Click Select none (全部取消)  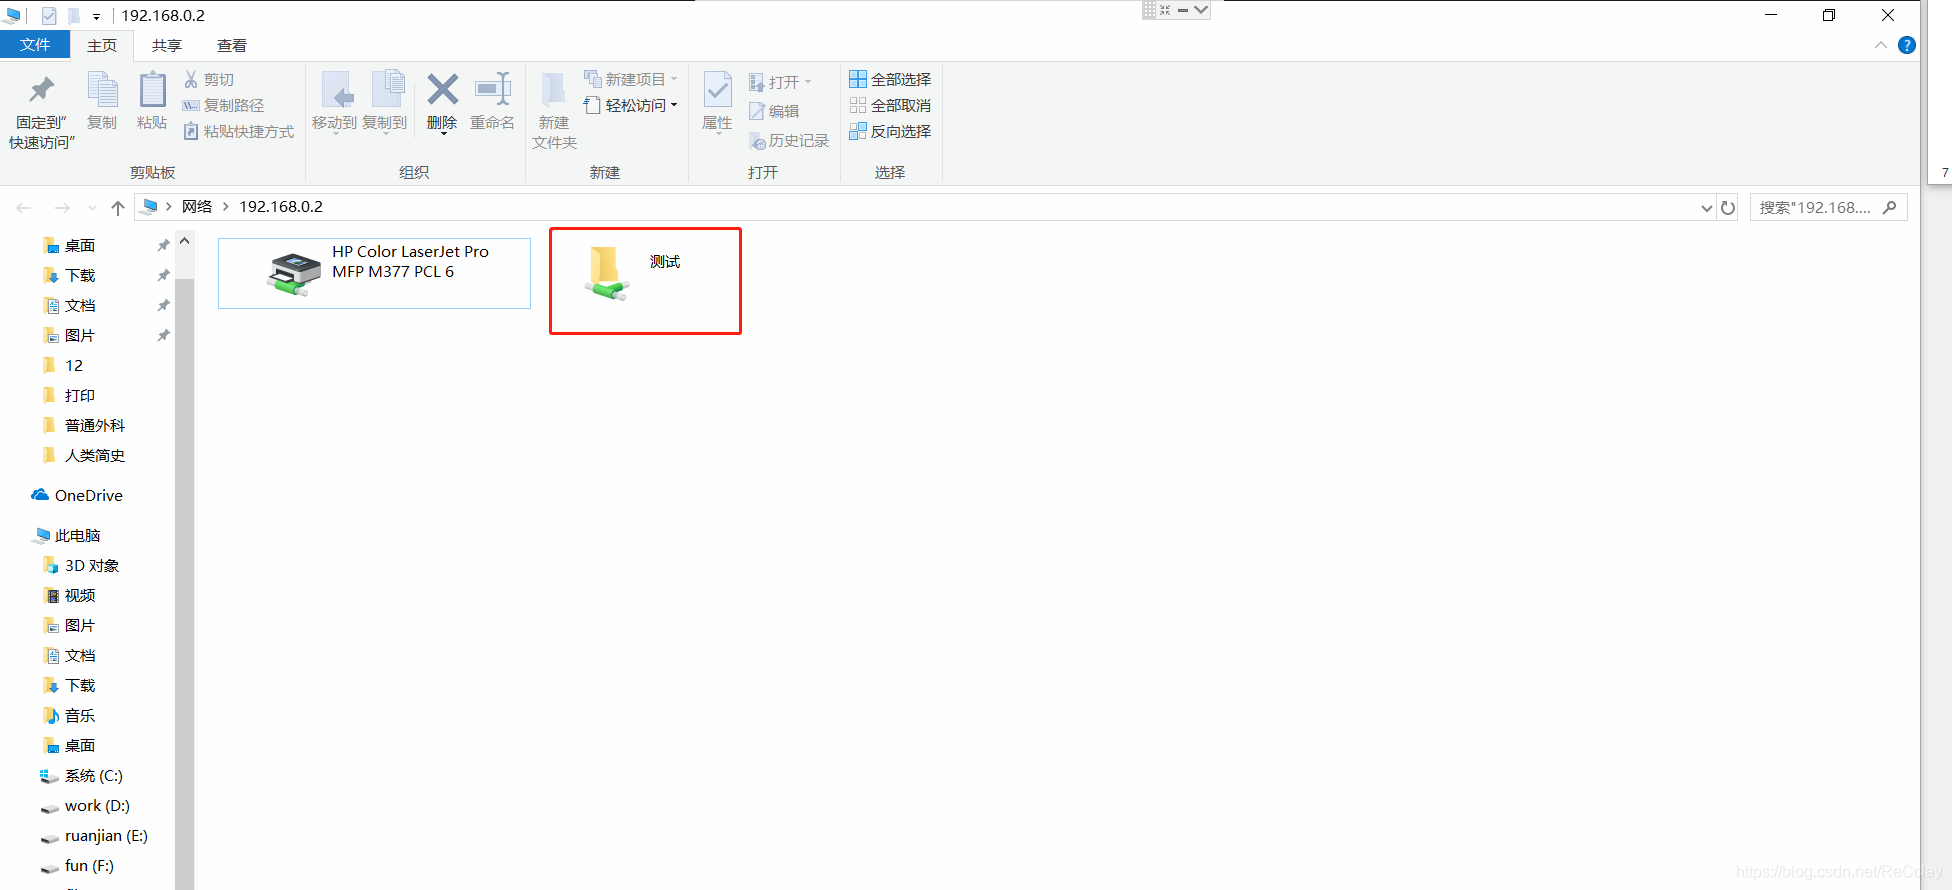(x=890, y=105)
